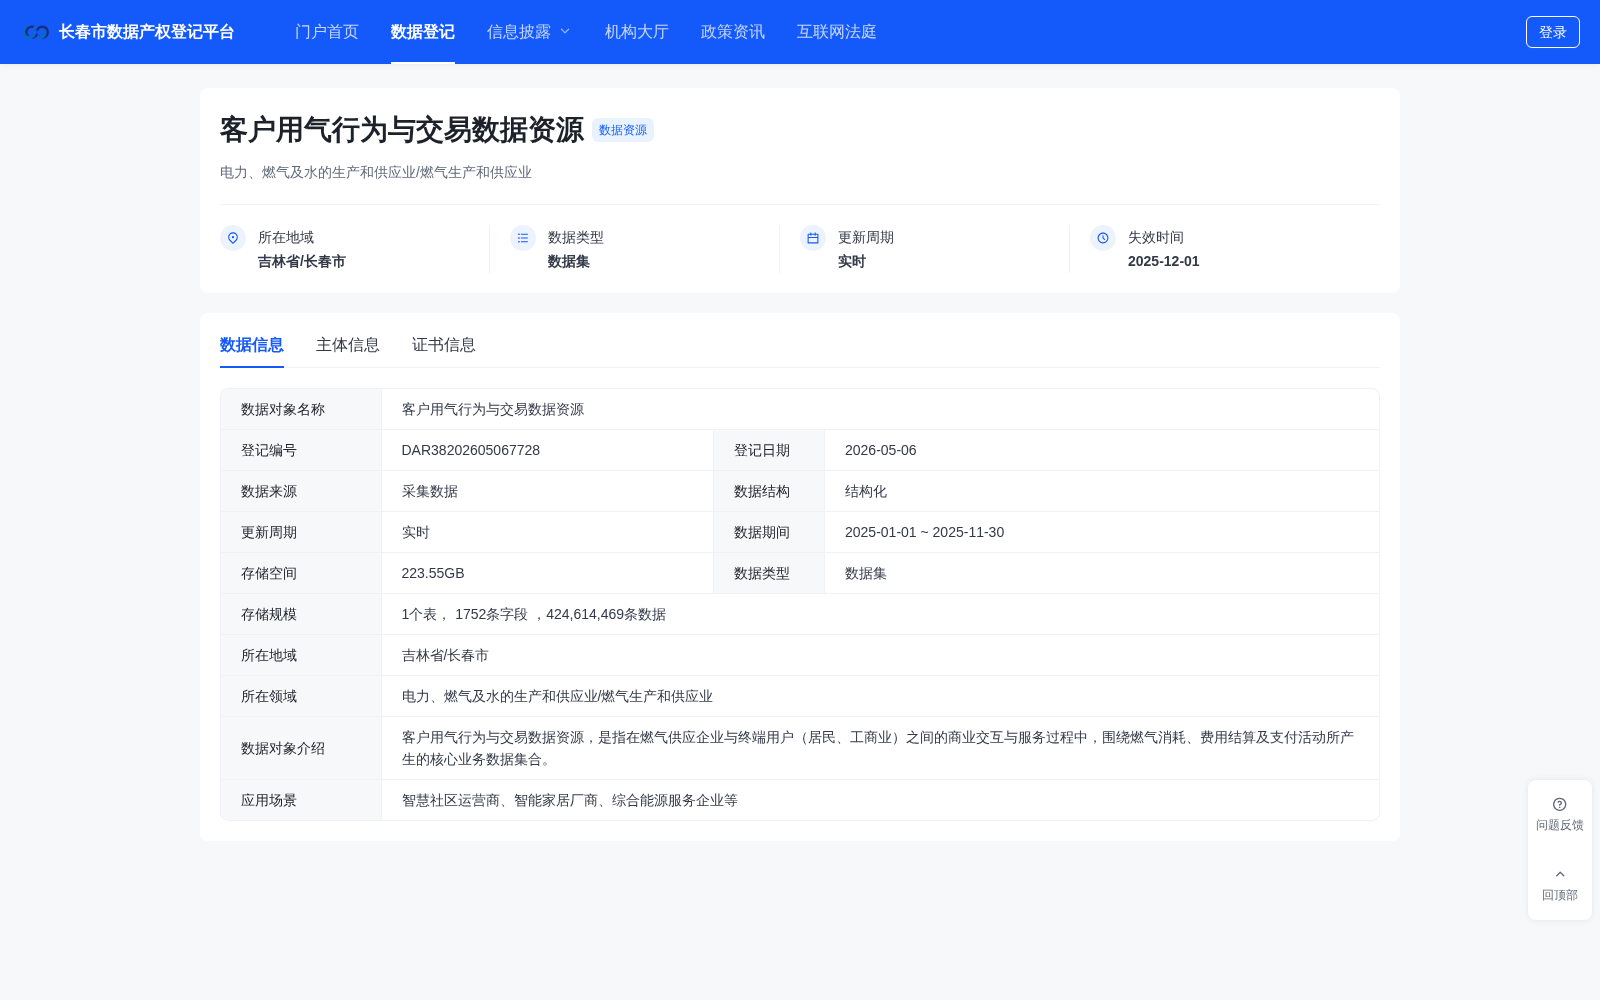This screenshot has height=1000, width=1600.
Task: Expand the 信息披露 dropdown chevron
Action: [x=565, y=32]
